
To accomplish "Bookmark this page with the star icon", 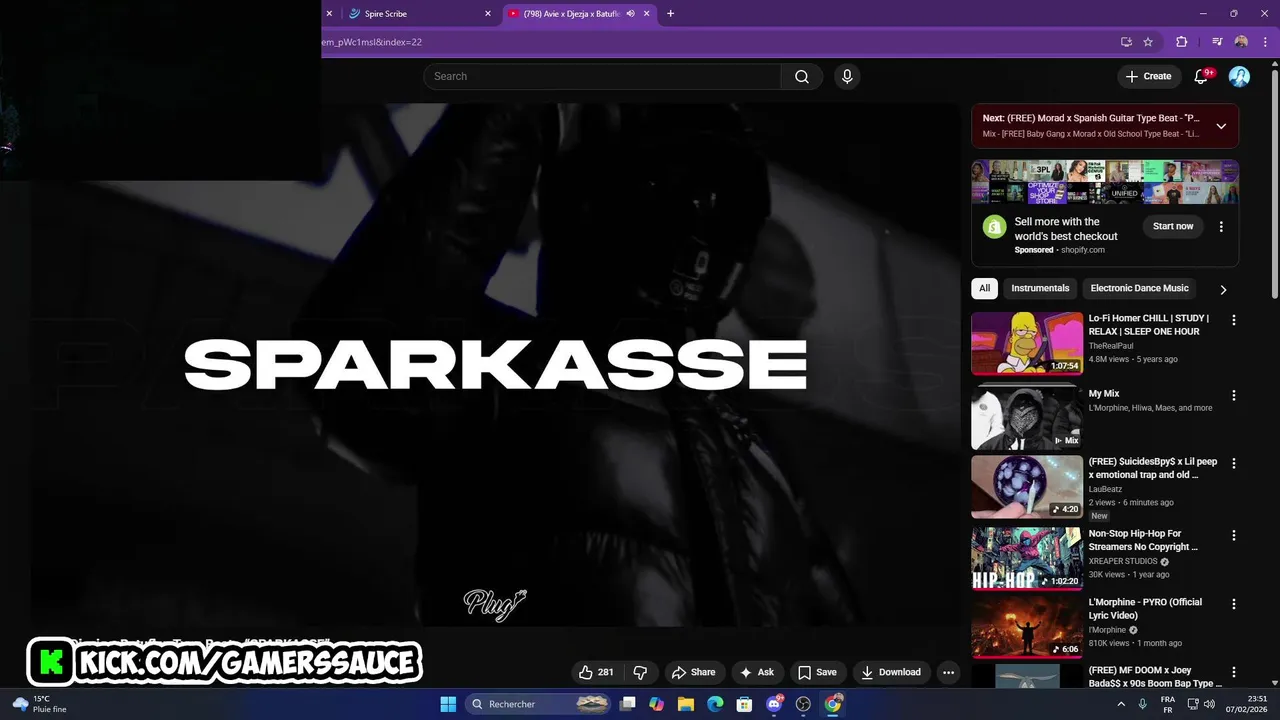I will tap(1148, 42).
